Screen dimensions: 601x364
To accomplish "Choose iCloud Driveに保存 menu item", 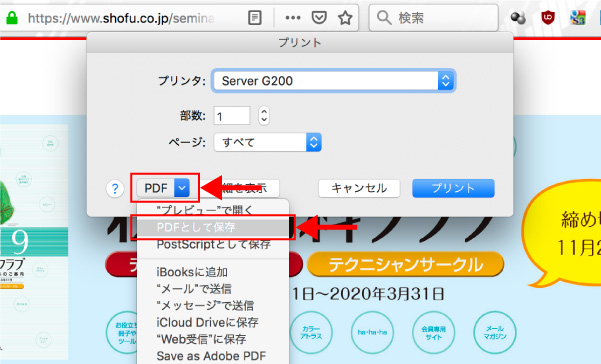I will click(x=213, y=322).
